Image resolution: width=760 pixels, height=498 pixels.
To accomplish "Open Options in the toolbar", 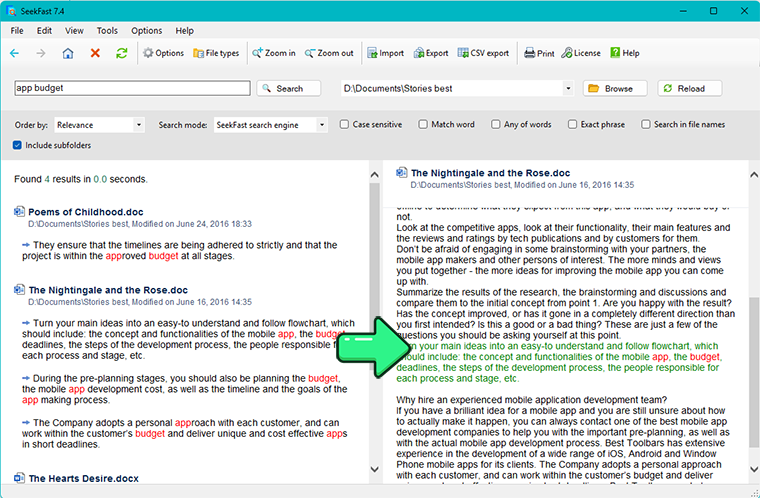I will [163, 53].
